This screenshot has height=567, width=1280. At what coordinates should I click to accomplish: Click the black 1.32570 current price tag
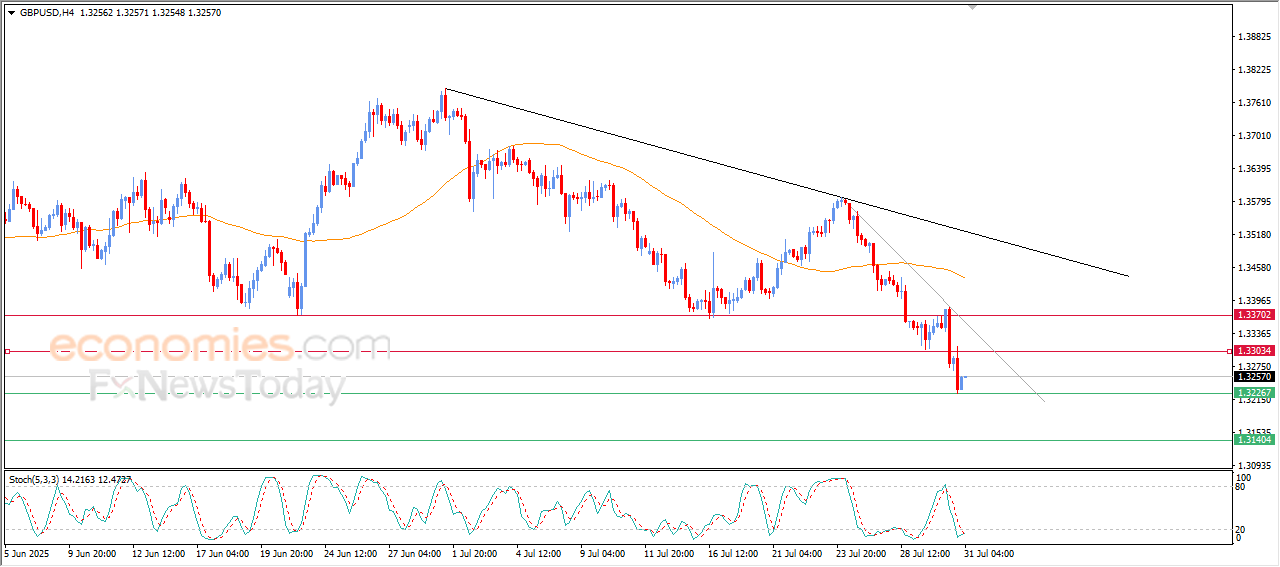pos(1253,376)
